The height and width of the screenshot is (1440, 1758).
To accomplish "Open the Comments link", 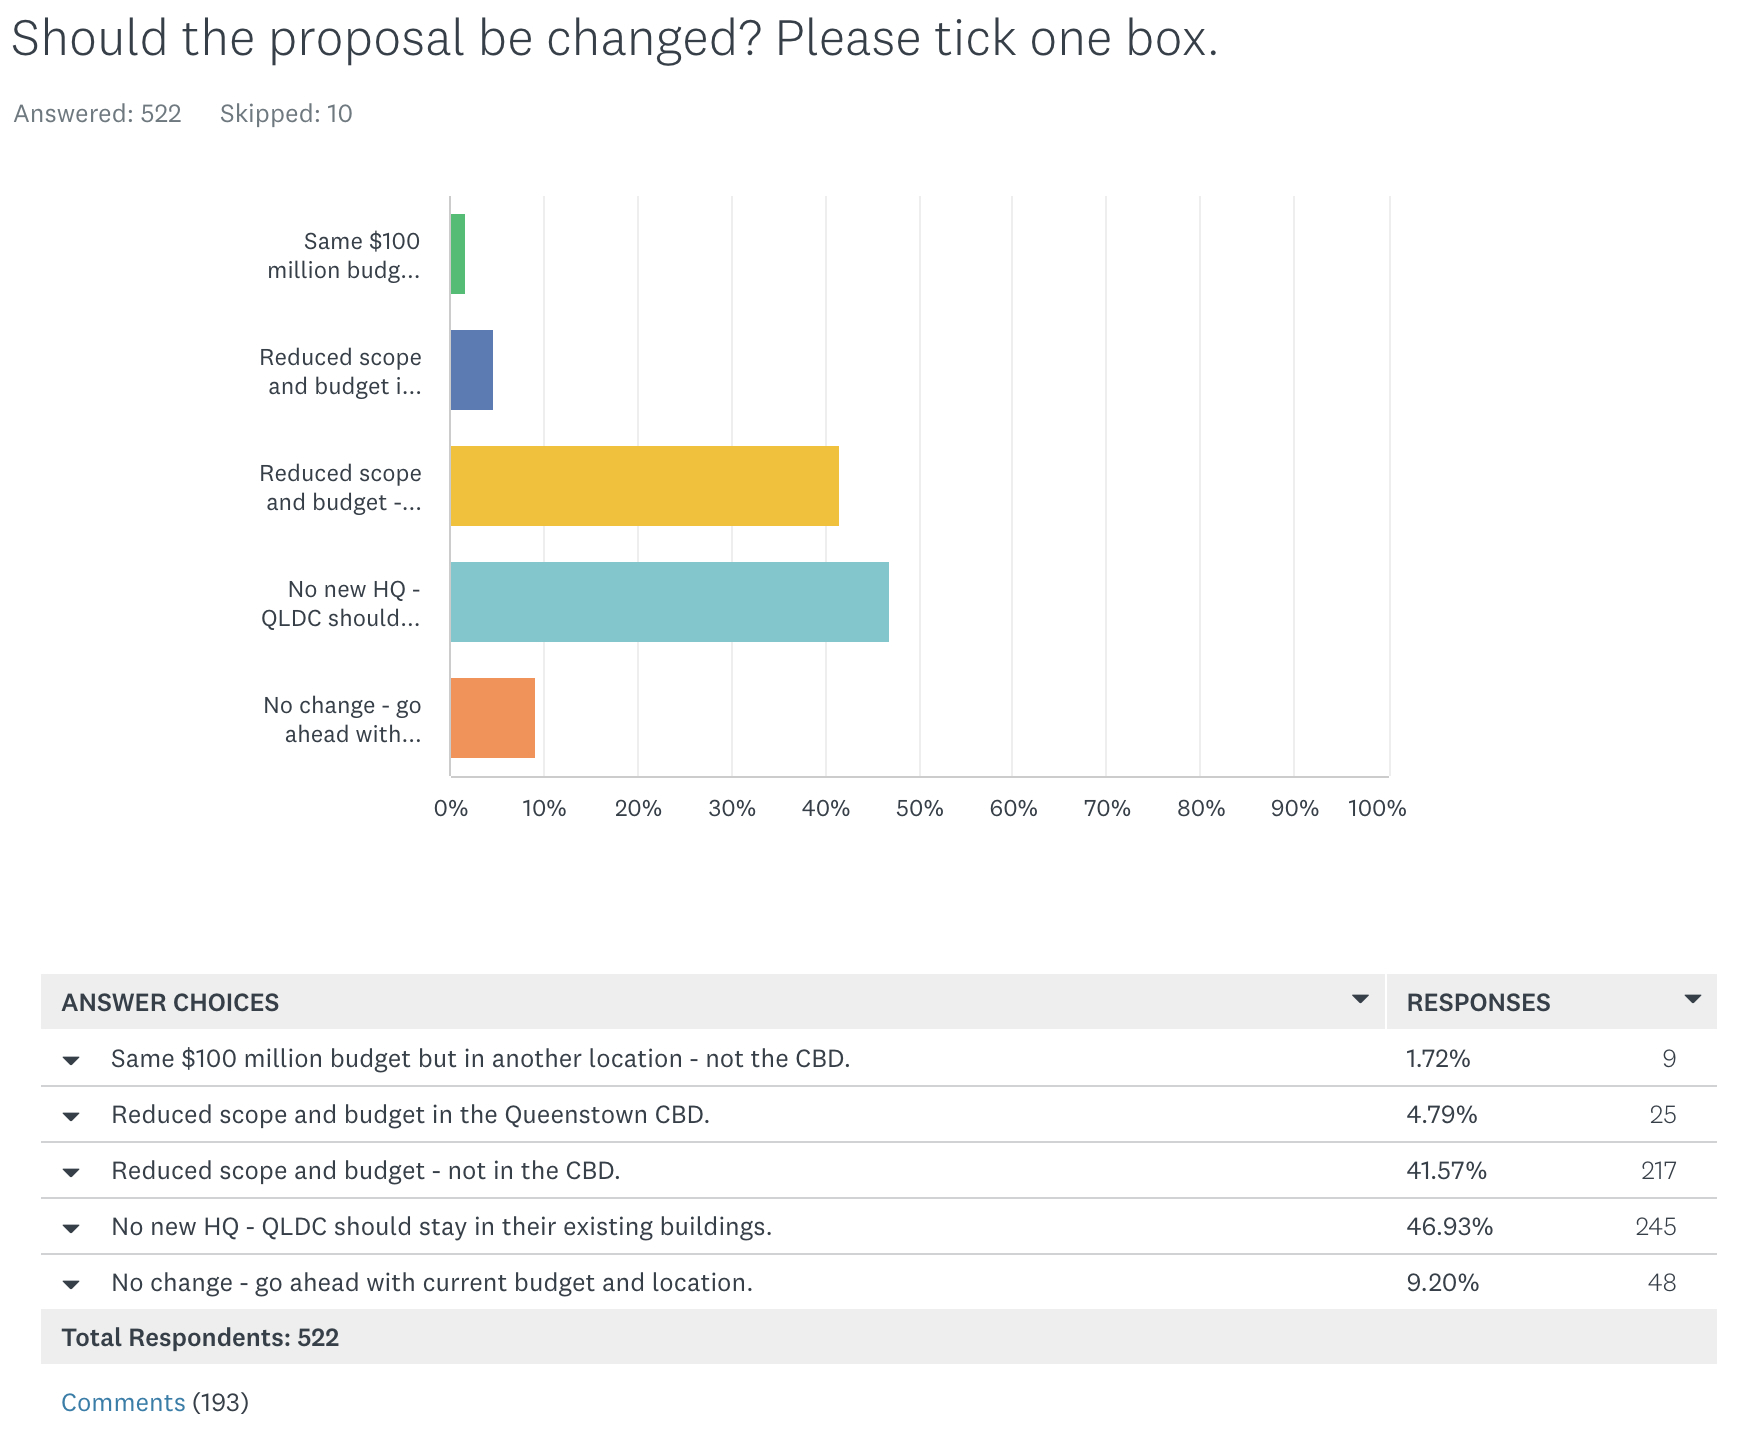I will (x=123, y=1402).
